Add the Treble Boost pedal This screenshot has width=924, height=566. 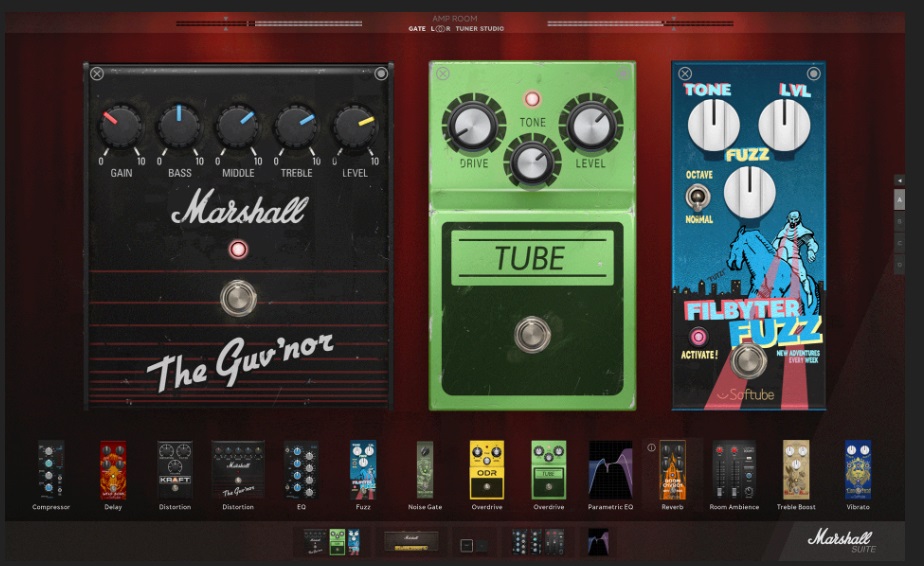(796, 470)
